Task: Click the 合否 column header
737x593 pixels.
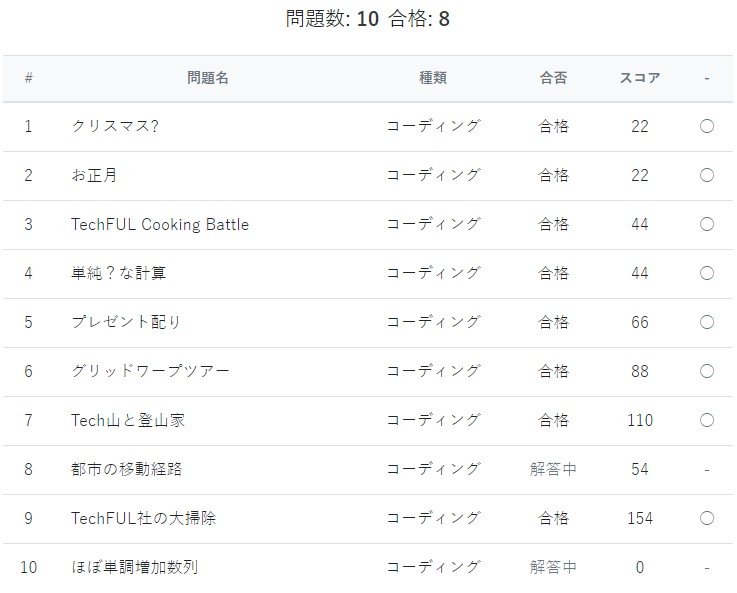Action: tap(553, 78)
